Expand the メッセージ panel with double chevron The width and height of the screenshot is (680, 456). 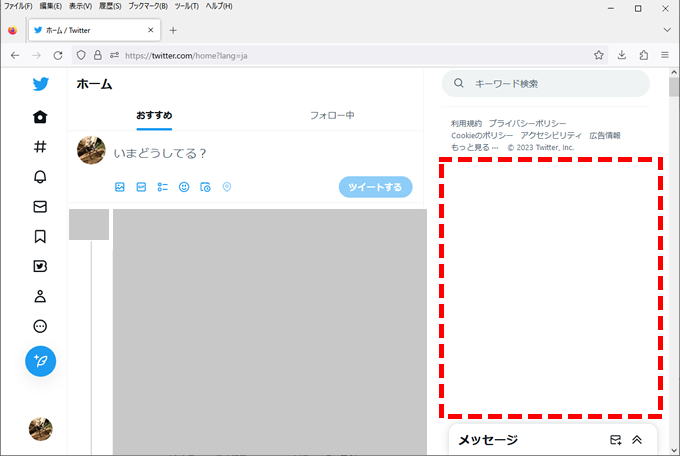point(637,440)
